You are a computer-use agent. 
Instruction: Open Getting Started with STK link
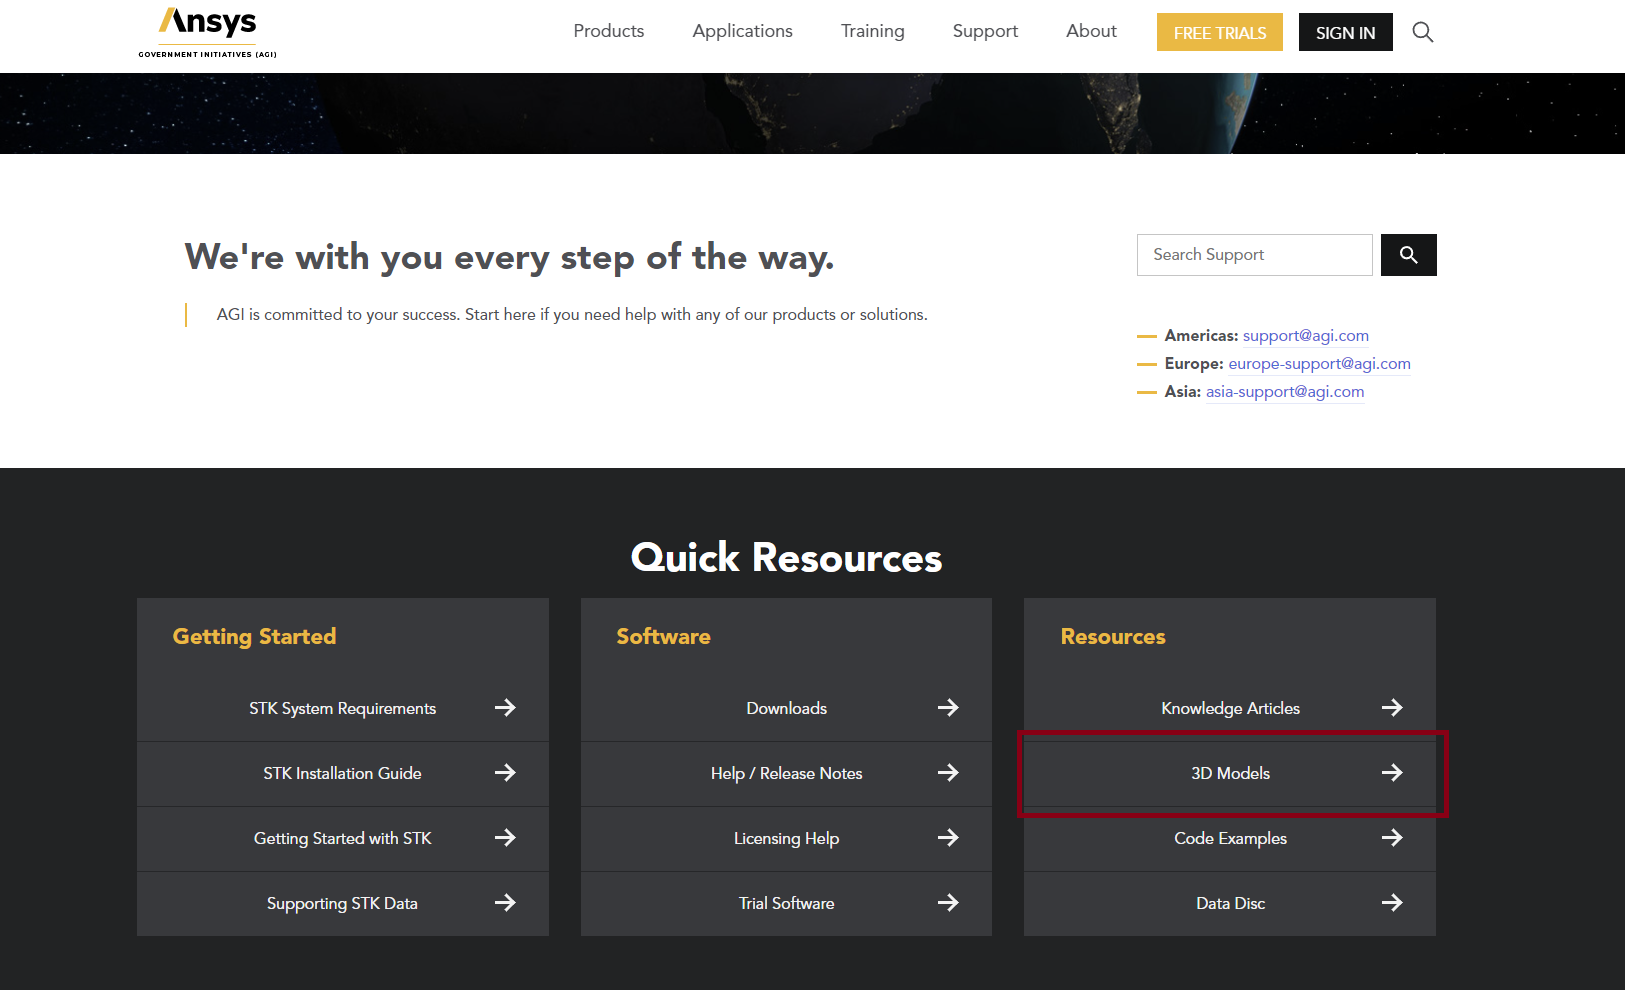click(x=342, y=838)
